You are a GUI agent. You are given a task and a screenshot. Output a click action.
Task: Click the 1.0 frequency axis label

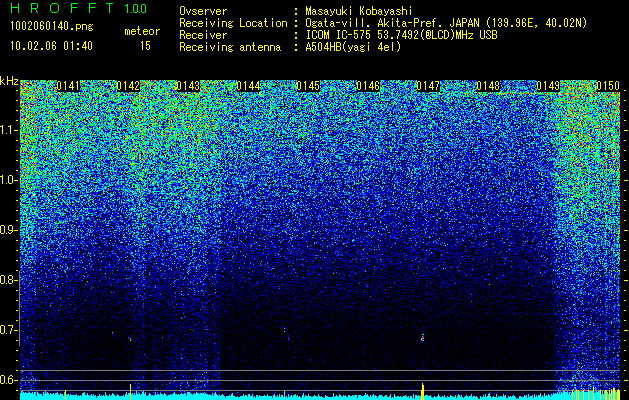9,180
